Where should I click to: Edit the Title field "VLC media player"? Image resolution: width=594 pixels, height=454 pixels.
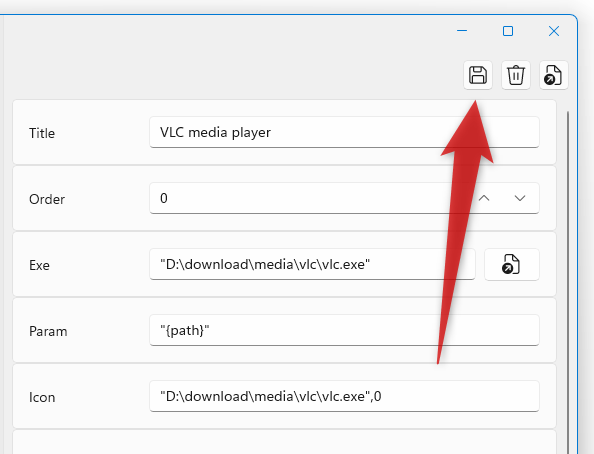click(344, 132)
